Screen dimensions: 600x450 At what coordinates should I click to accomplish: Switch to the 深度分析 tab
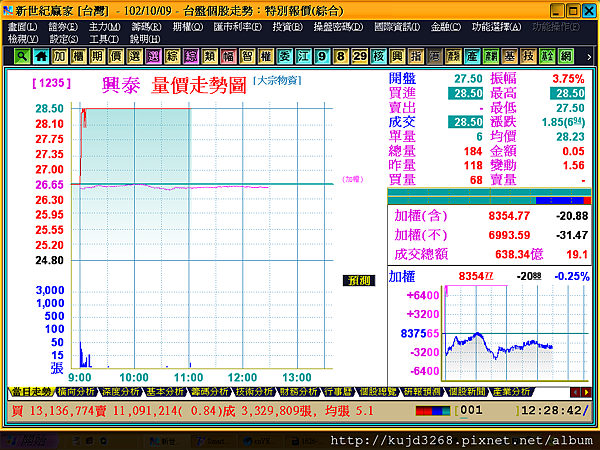(x=121, y=391)
